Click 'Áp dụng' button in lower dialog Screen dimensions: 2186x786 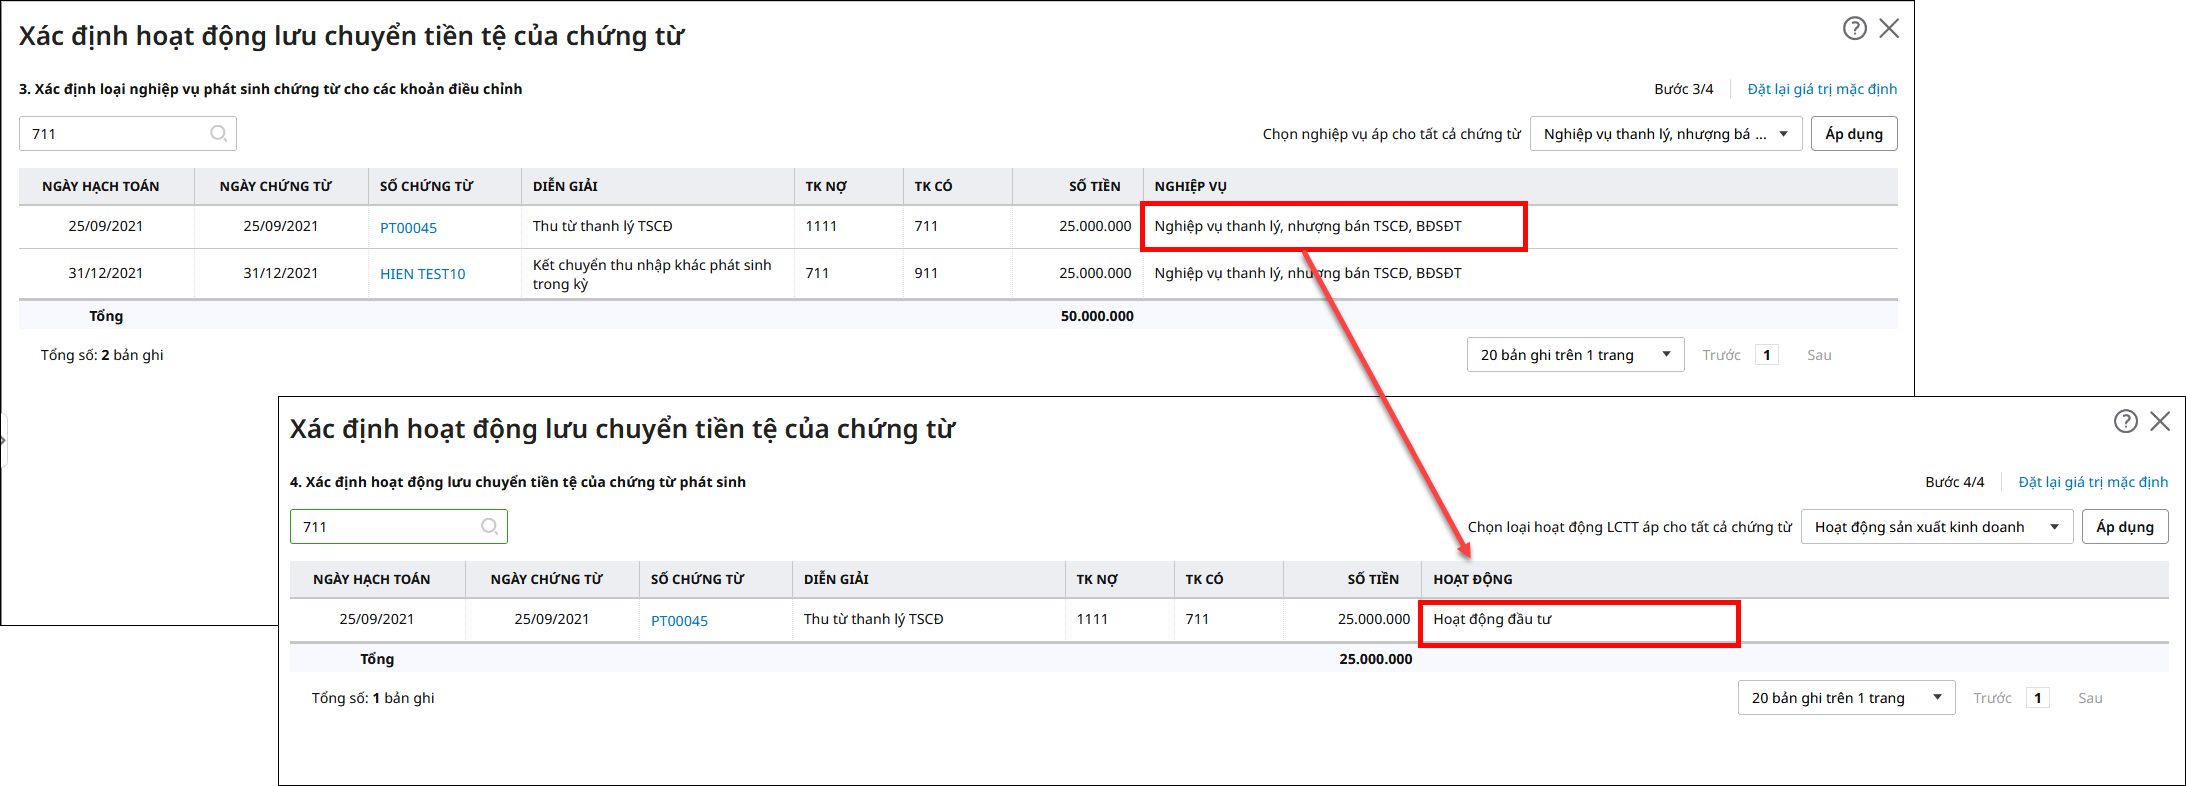click(2124, 527)
